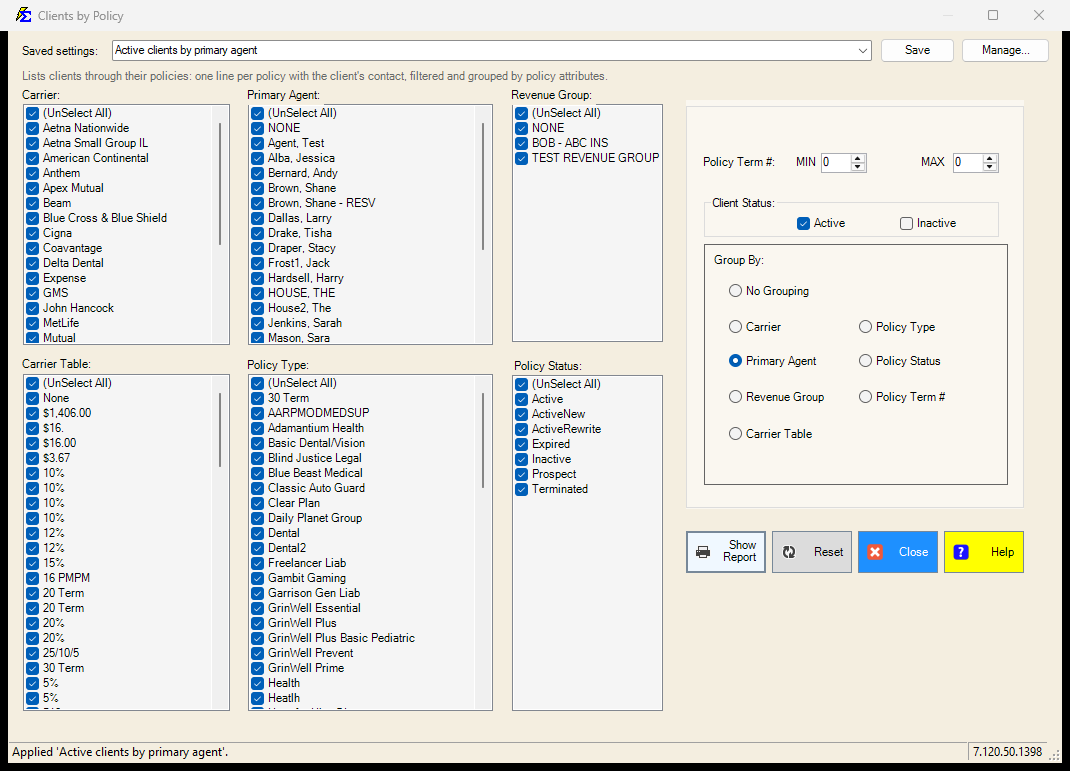This screenshot has width=1070, height=771.
Task: Uncheck Prospect policy status
Action: pos(521,474)
